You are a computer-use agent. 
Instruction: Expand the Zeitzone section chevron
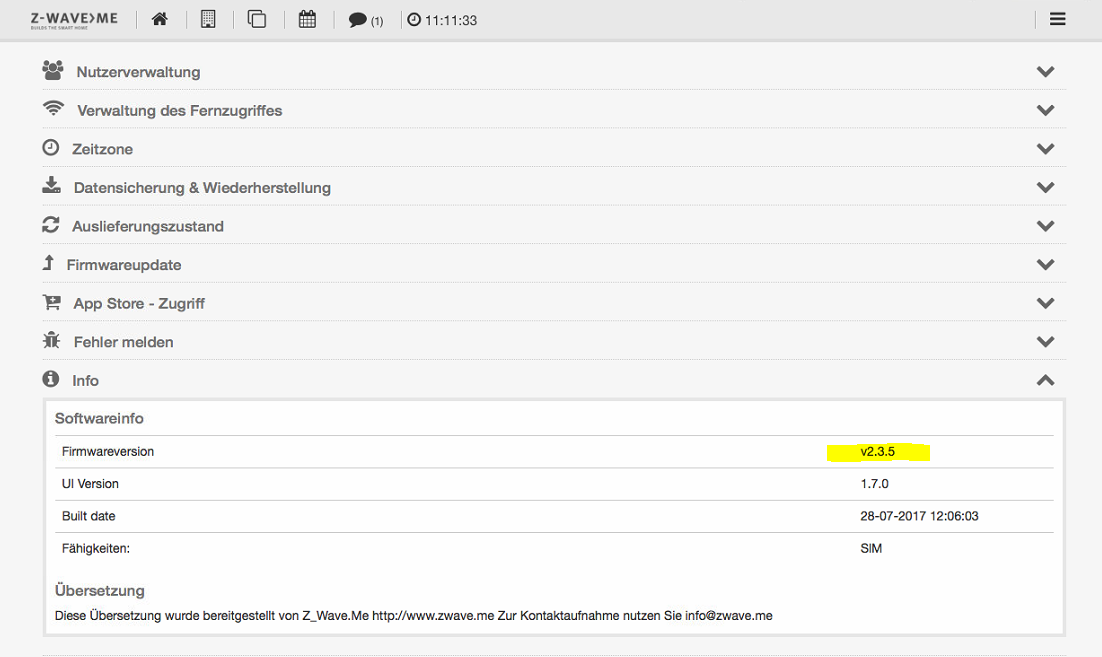coord(1045,149)
